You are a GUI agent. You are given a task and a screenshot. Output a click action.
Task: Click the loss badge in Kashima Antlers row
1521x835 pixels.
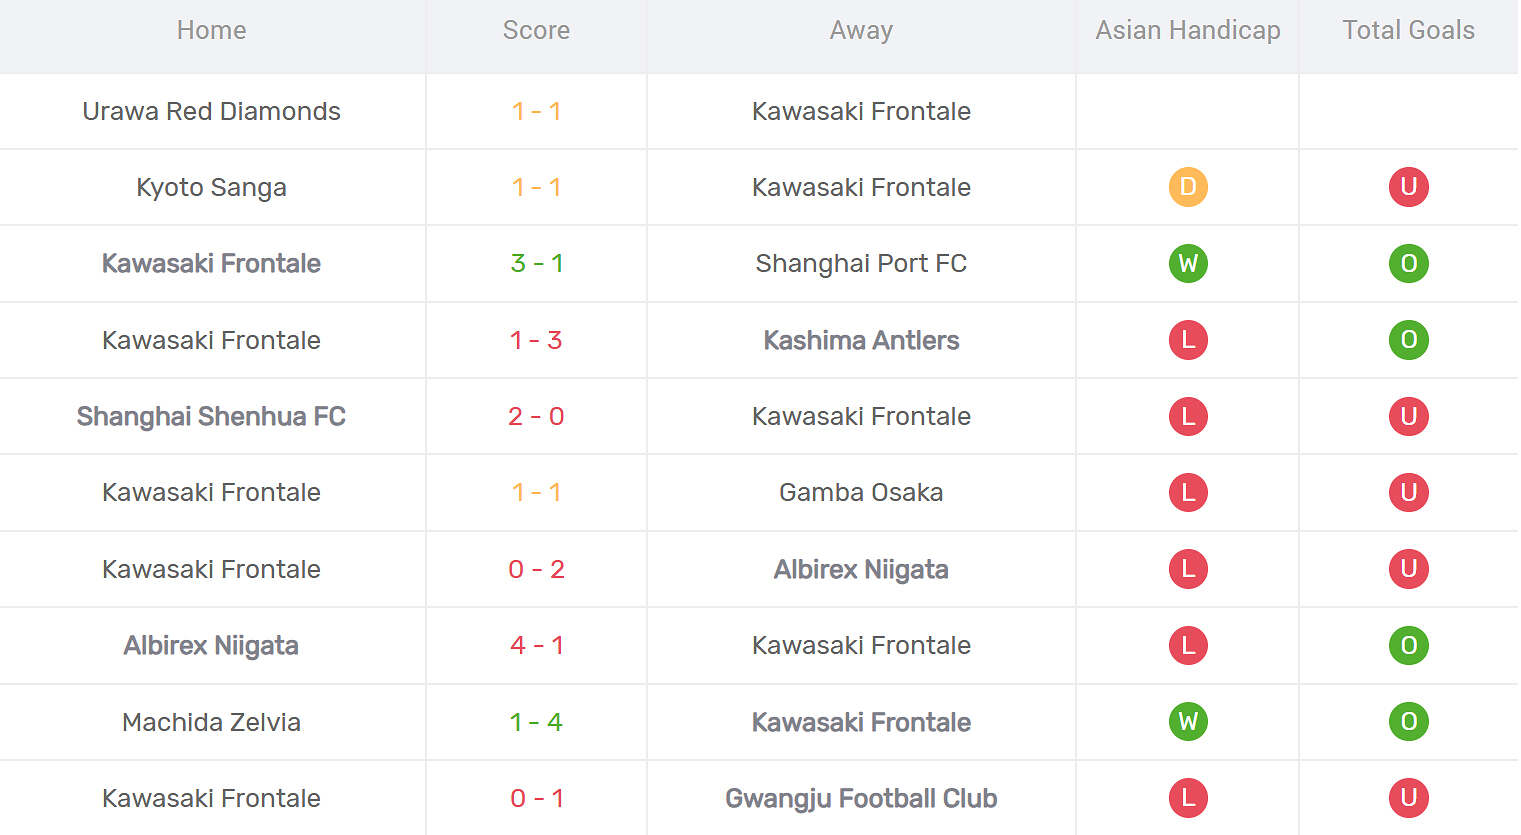[x=1188, y=340]
